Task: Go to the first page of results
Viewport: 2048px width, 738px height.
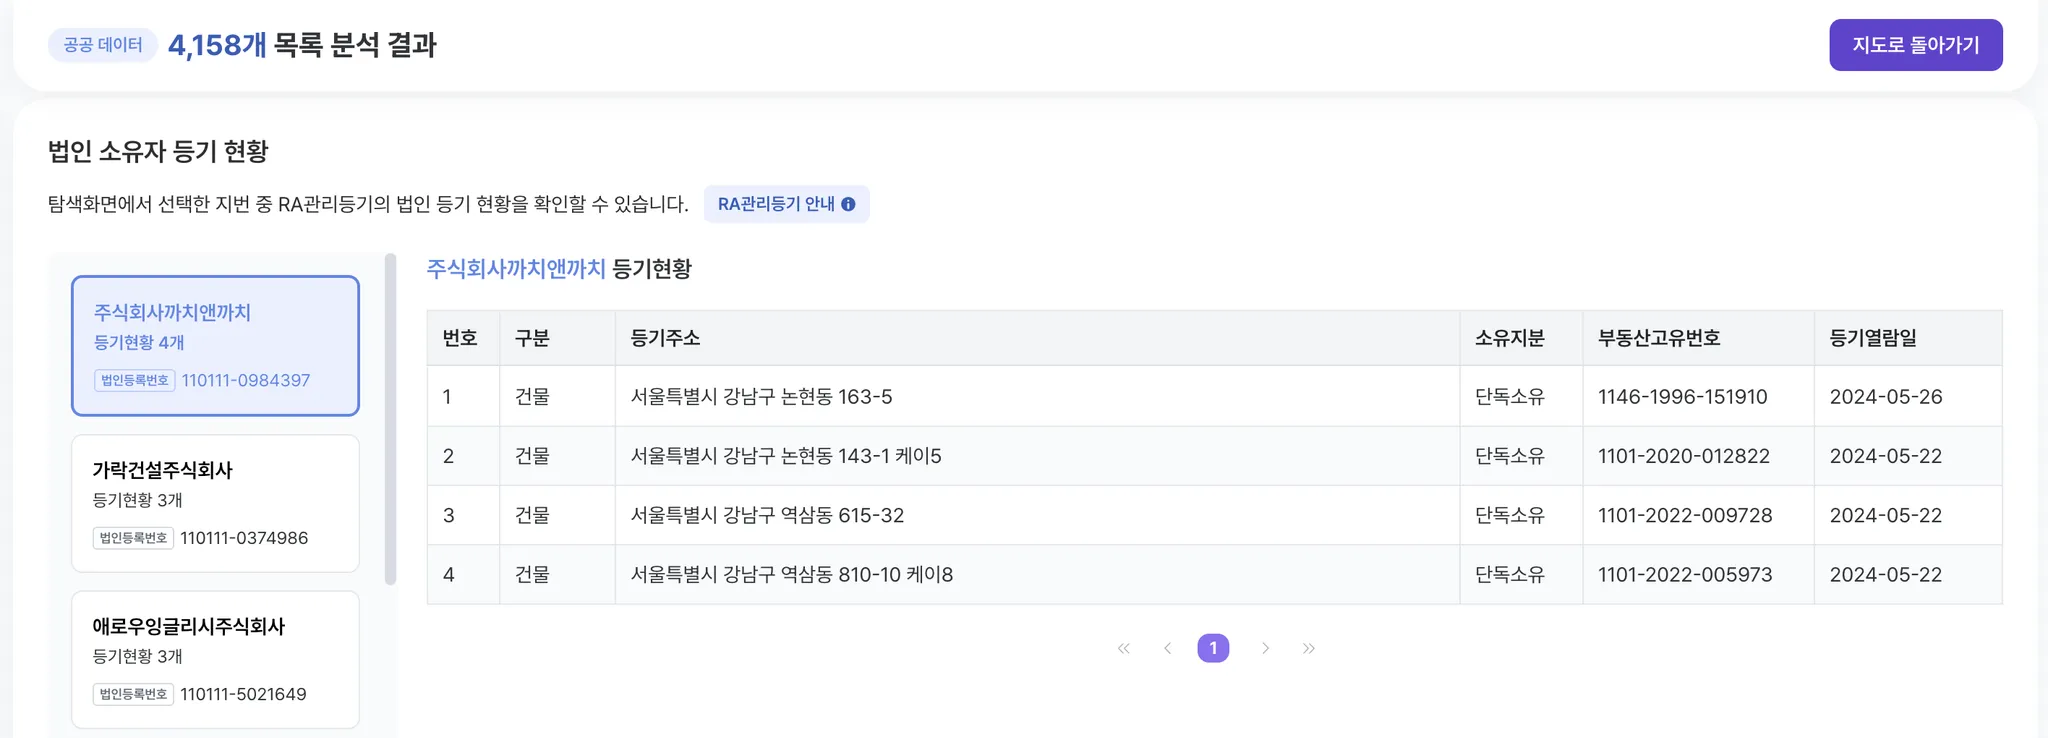Action: 1124,649
